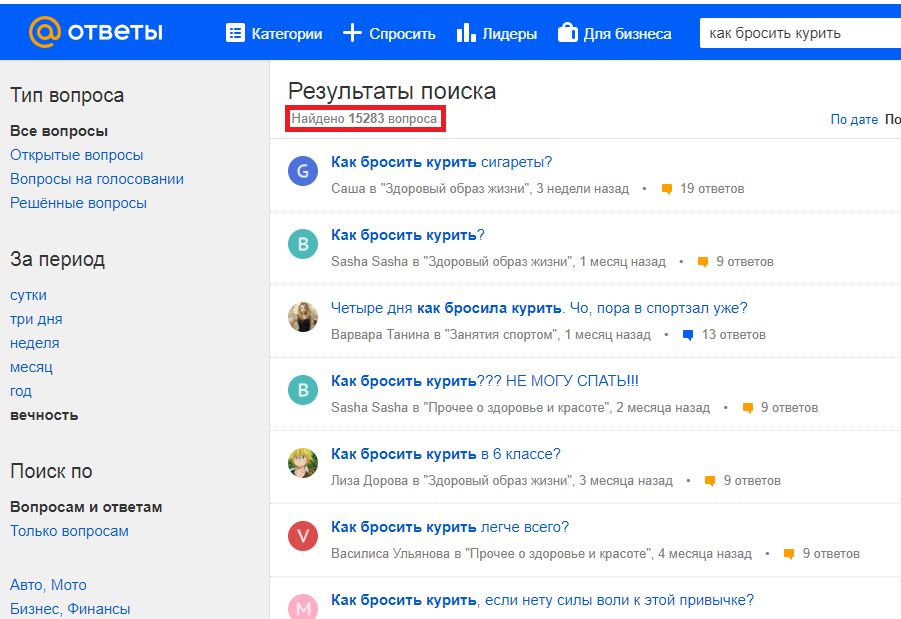Set period to месяц
Image resolution: width=901 pixels, height=619 pixels.
(x=31, y=367)
